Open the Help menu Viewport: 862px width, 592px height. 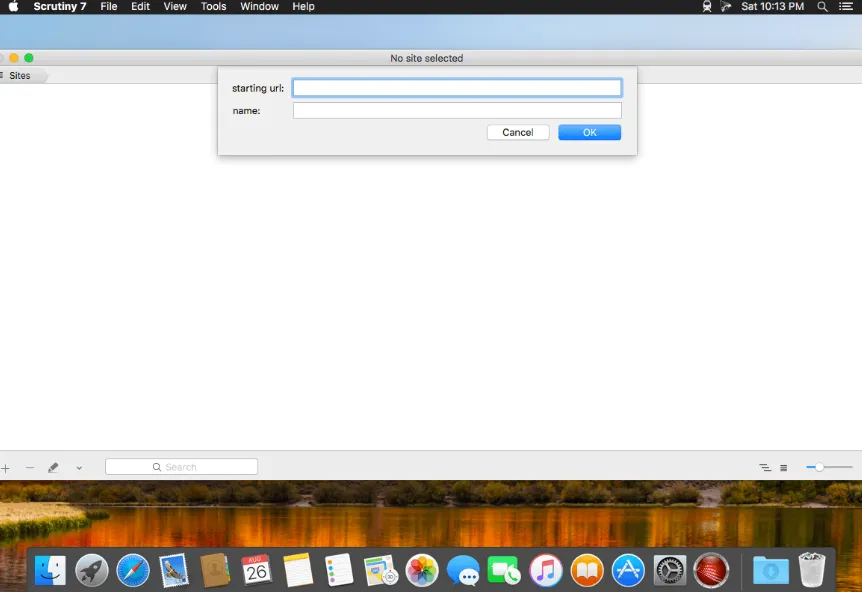coord(303,7)
